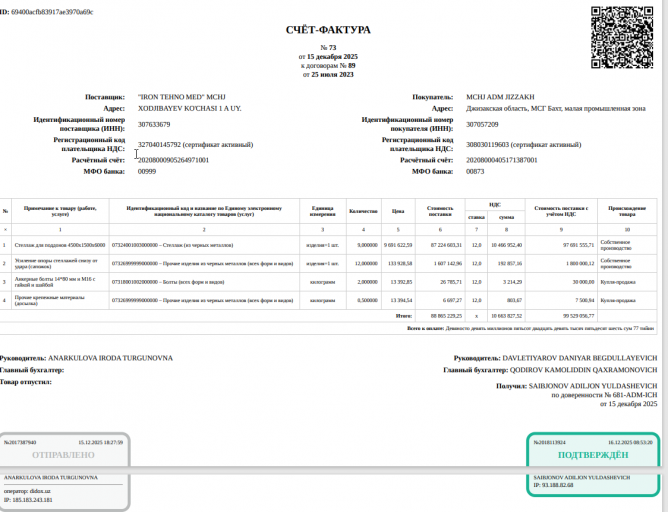Select row 1 price 9 691 622,59

pyautogui.click(x=398, y=245)
